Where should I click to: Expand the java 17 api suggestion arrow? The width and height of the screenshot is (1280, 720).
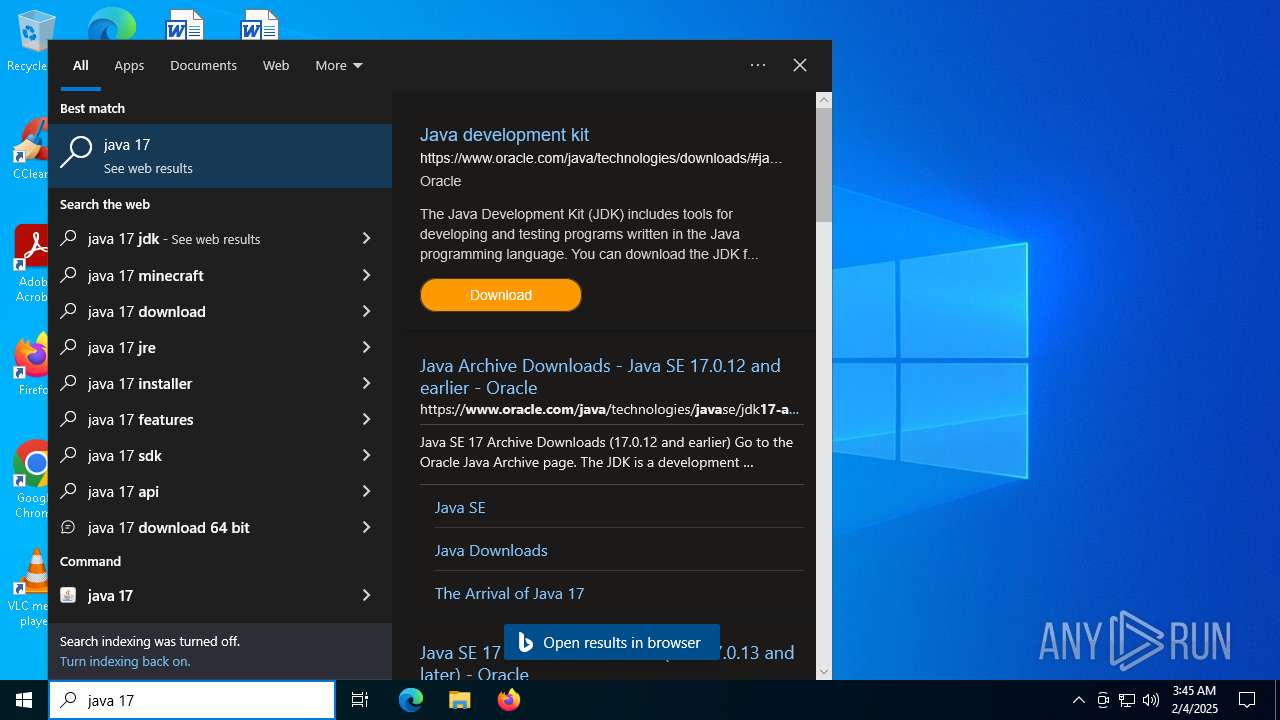point(366,491)
